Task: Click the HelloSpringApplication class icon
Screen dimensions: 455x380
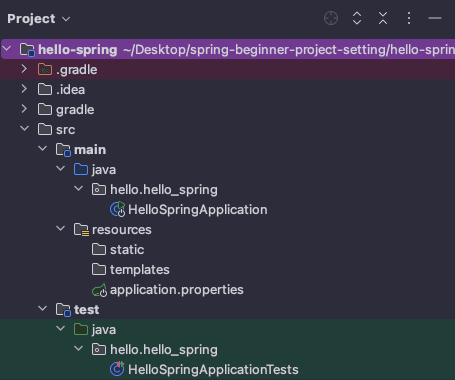Action: [117, 209]
